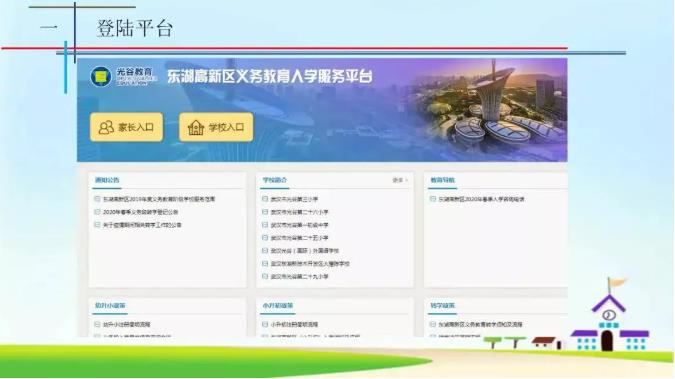
Task: Select the 学校简介 panel heading
Action: [x=275, y=180]
